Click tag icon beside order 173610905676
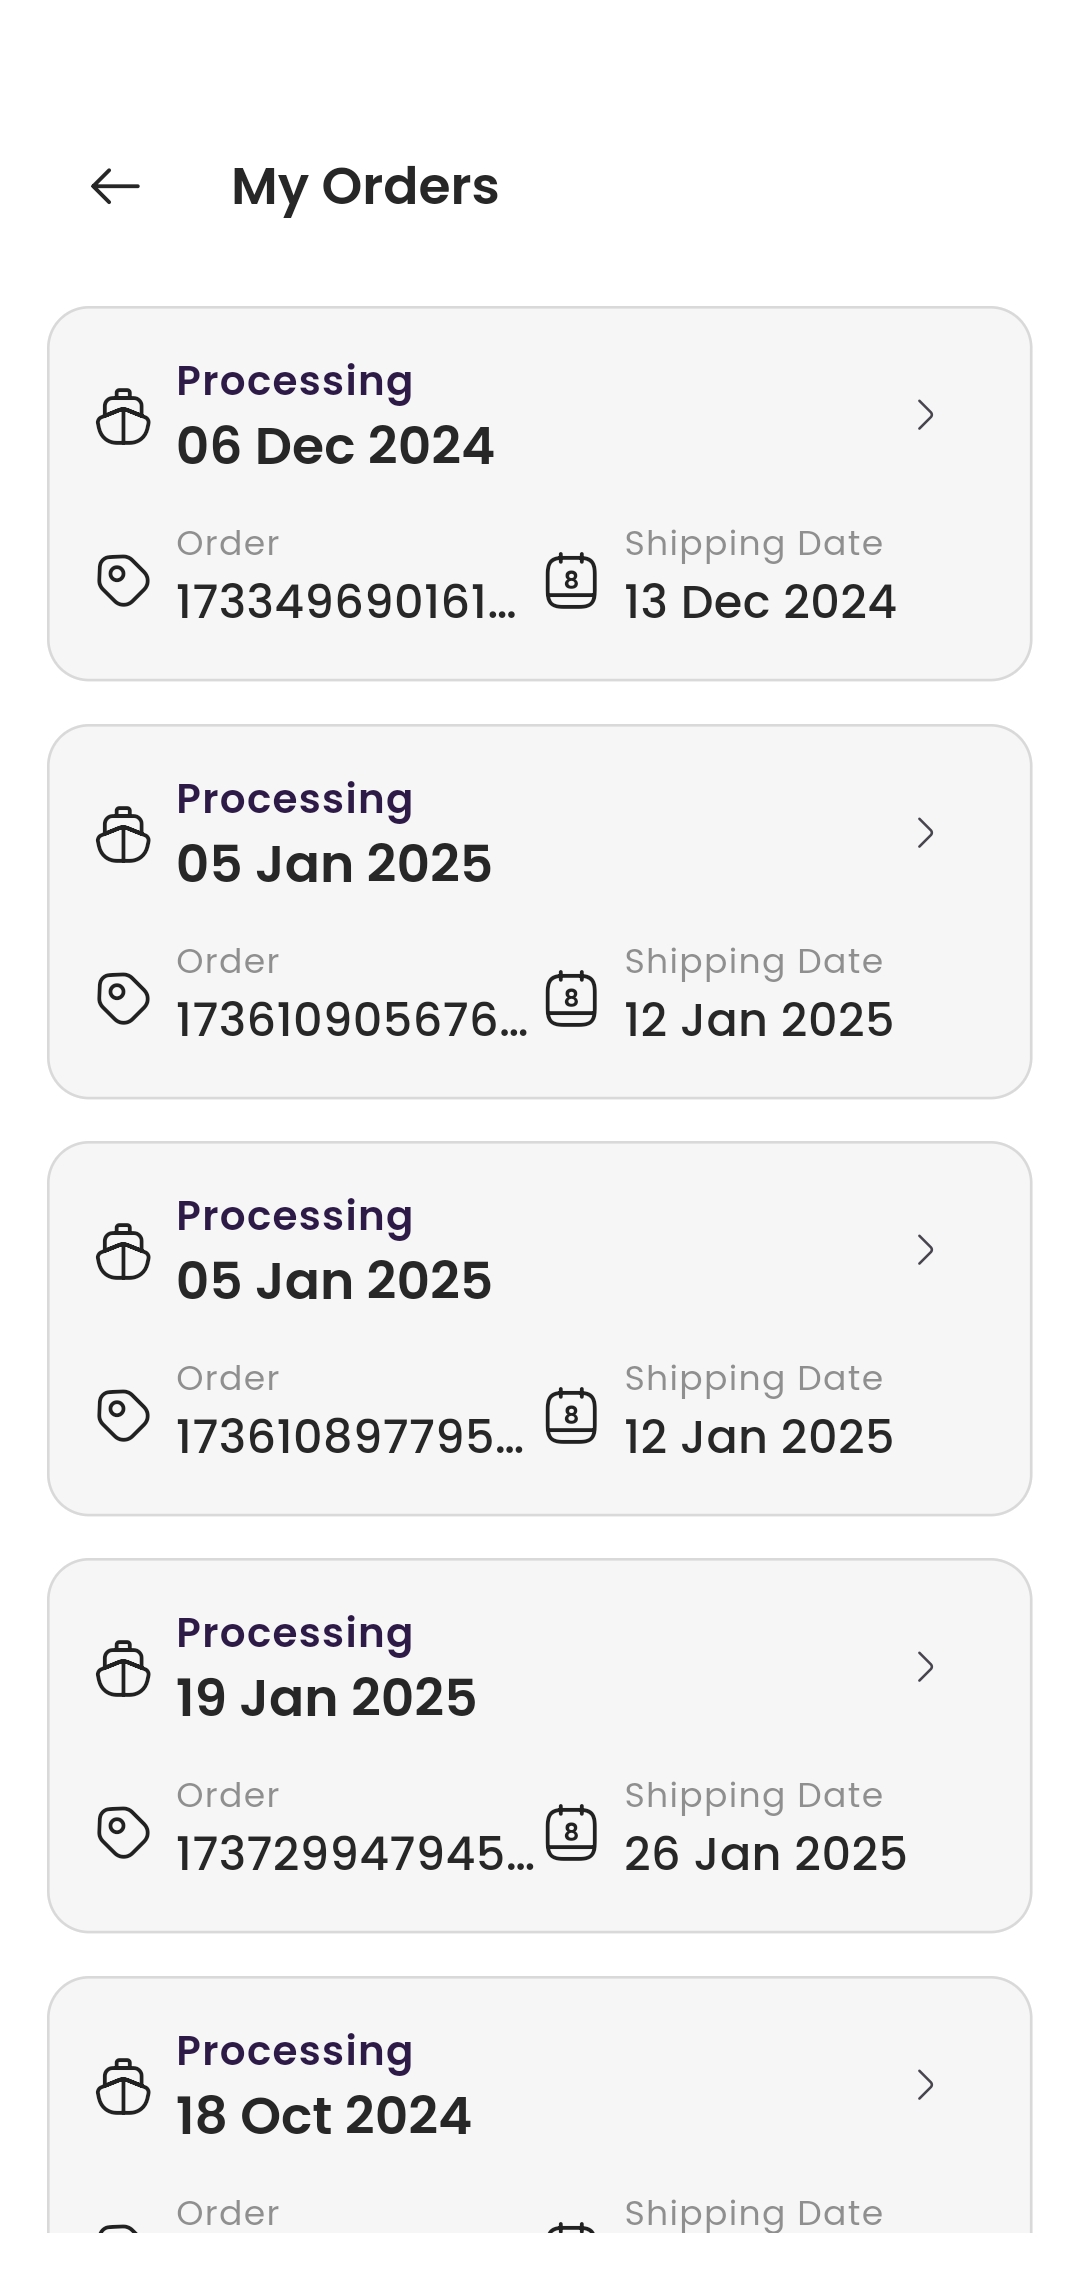 (123, 998)
